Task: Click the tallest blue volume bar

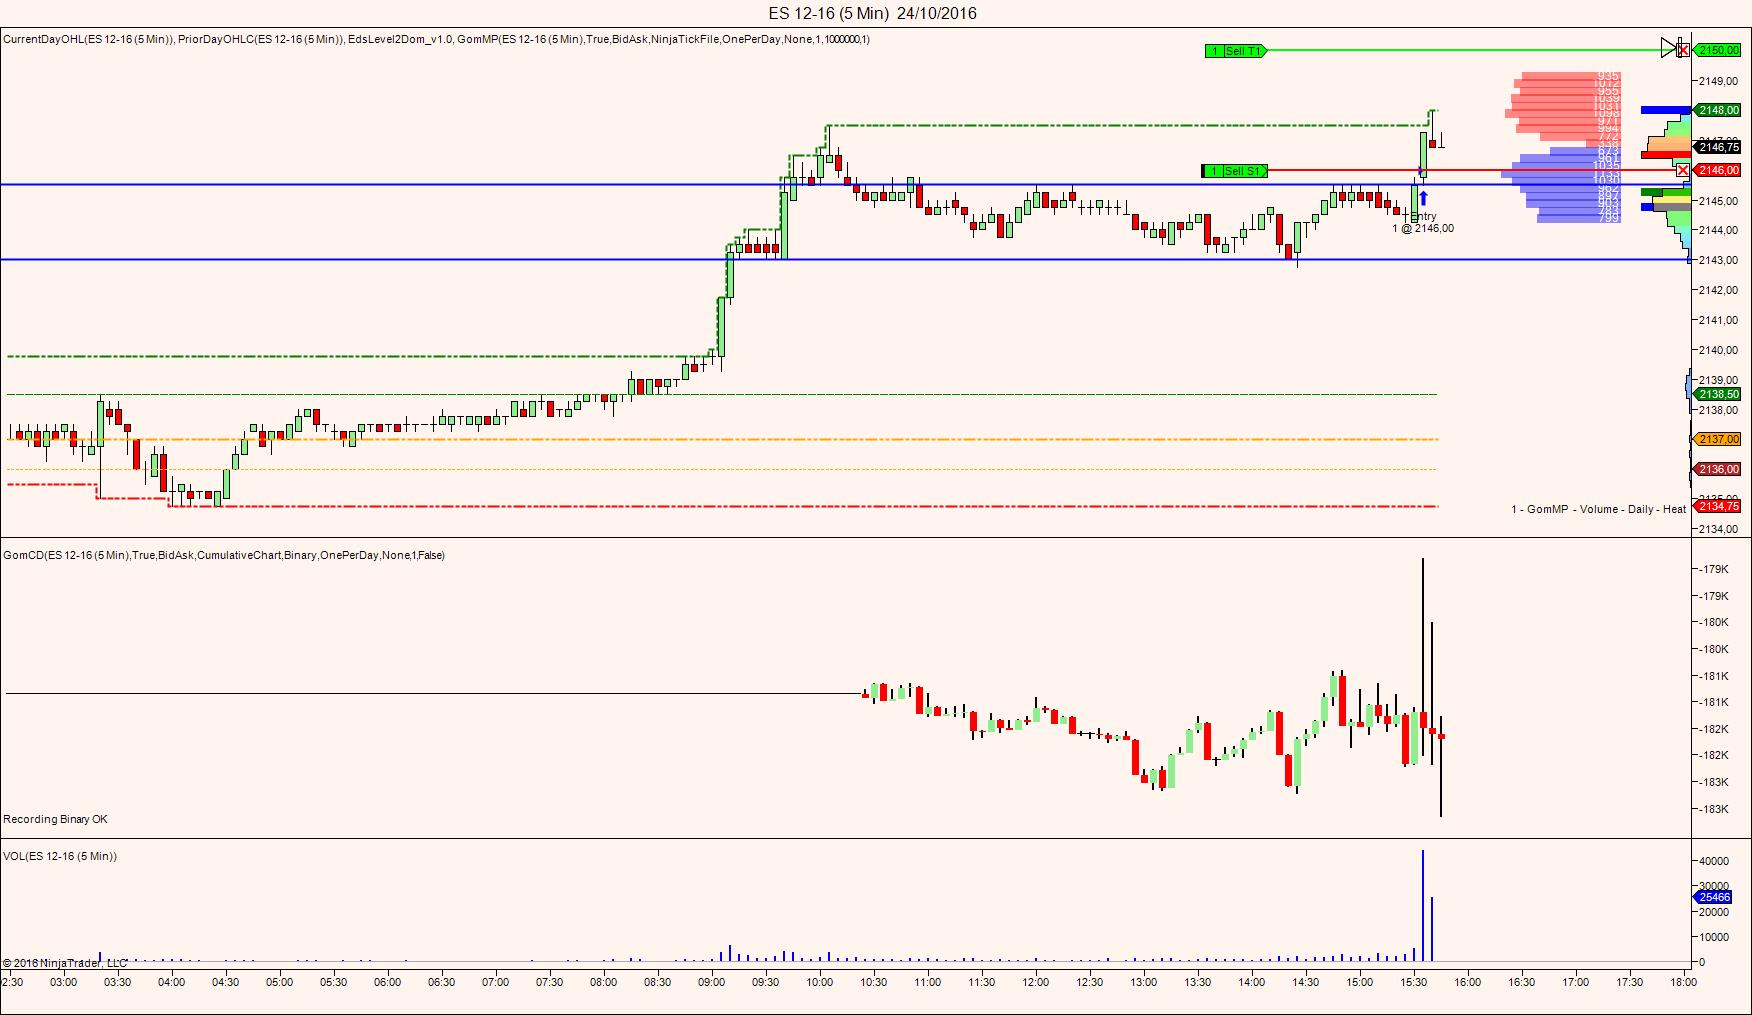Action: 1422,906
